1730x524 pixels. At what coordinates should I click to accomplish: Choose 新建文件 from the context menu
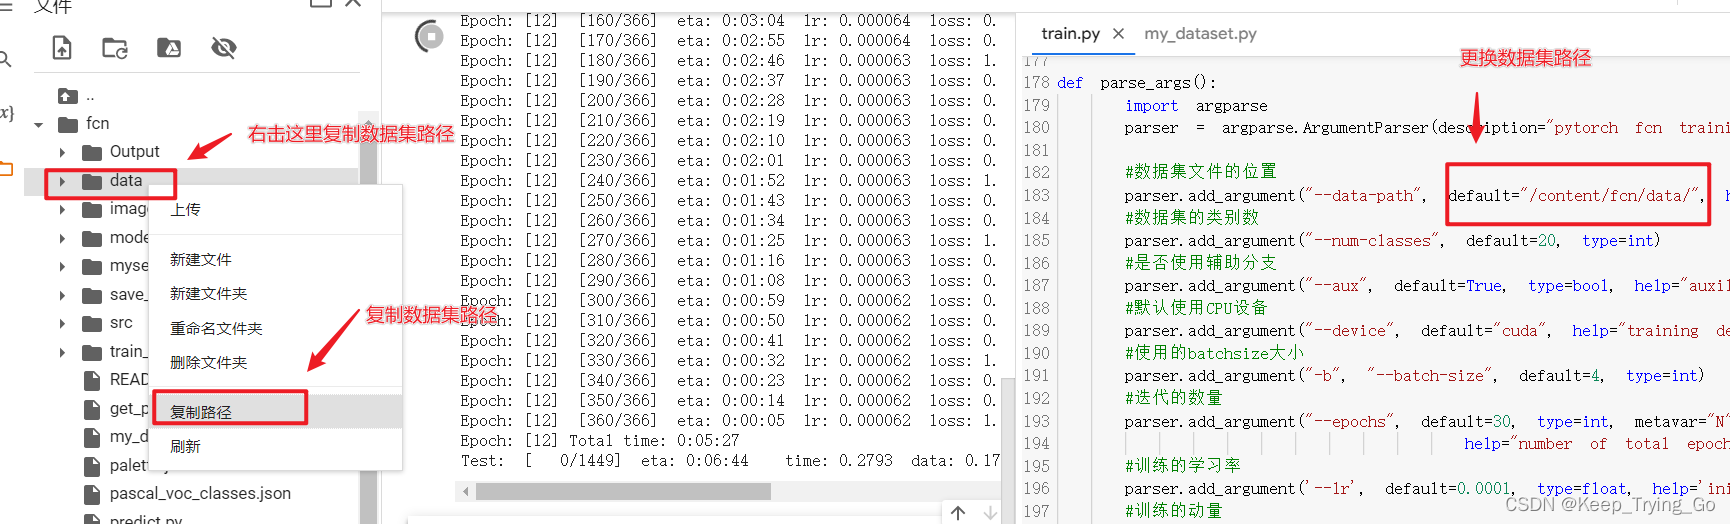point(200,259)
